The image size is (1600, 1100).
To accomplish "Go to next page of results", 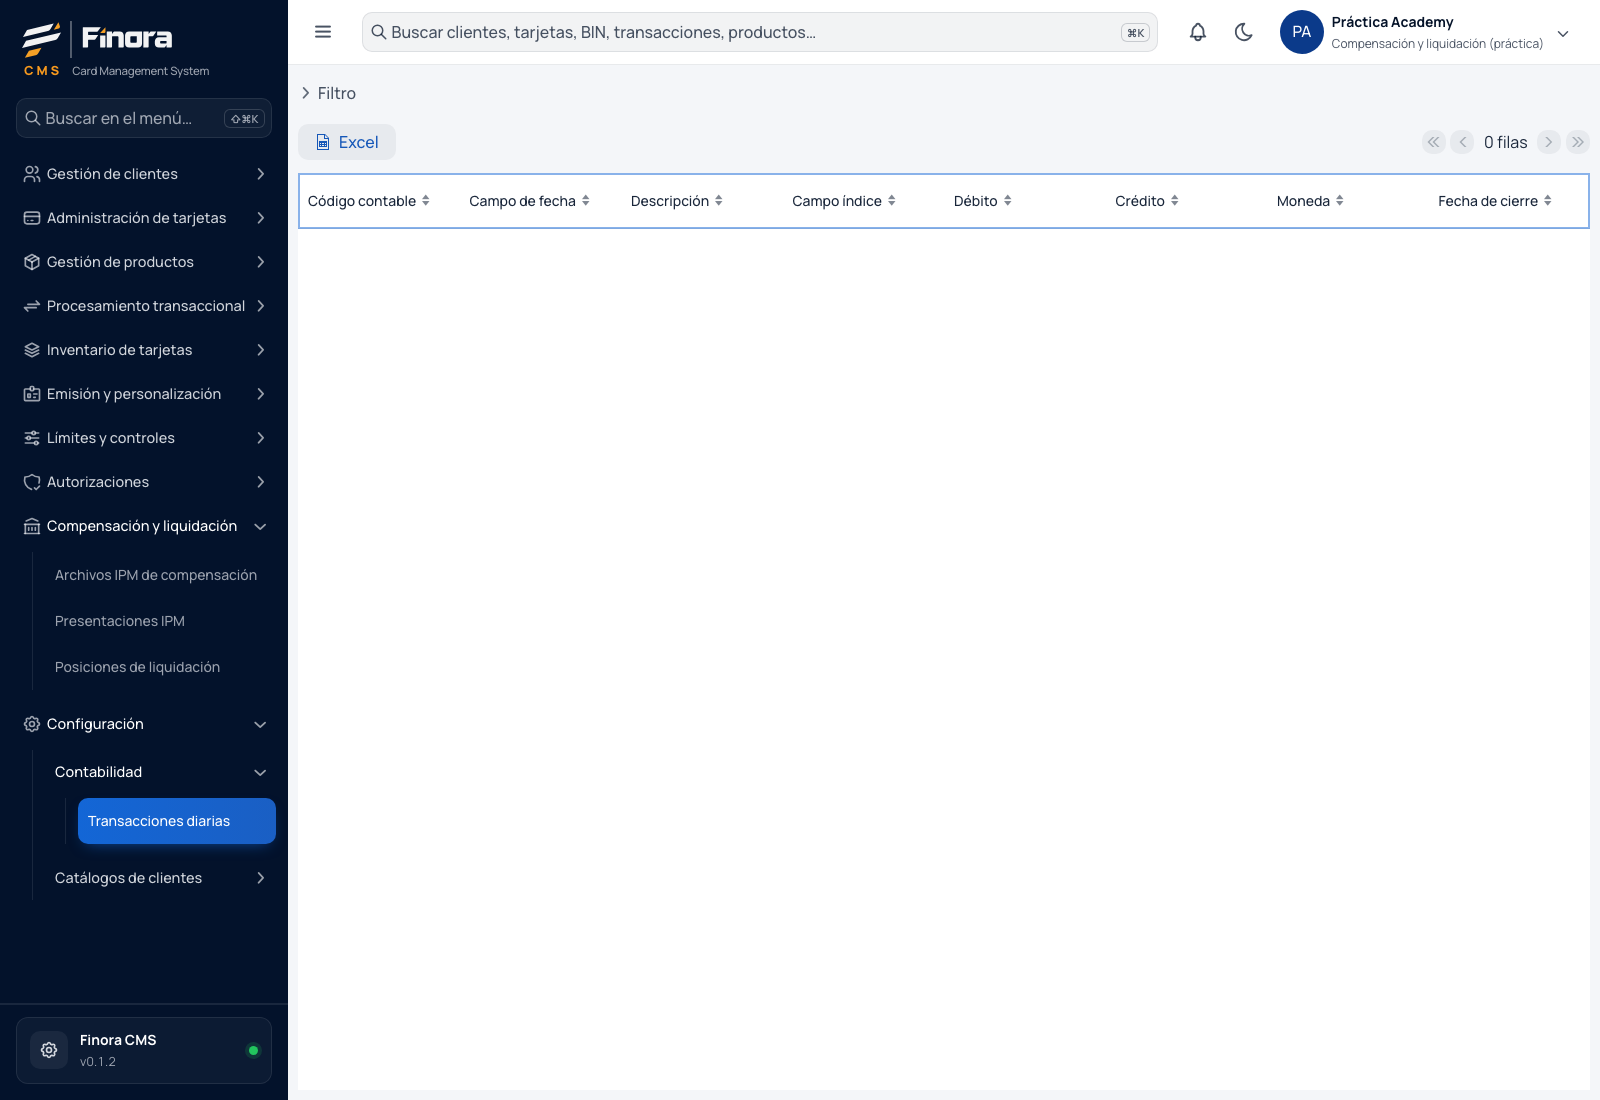I will click(1549, 142).
